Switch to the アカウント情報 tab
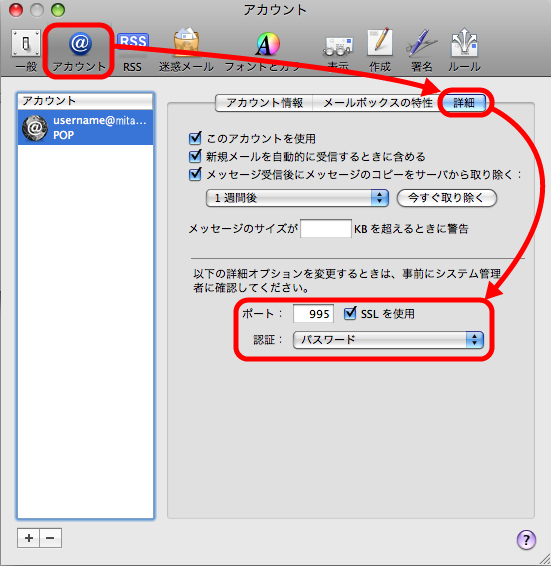The height and width of the screenshot is (566, 551). pyautogui.click(x=264, y=103)
